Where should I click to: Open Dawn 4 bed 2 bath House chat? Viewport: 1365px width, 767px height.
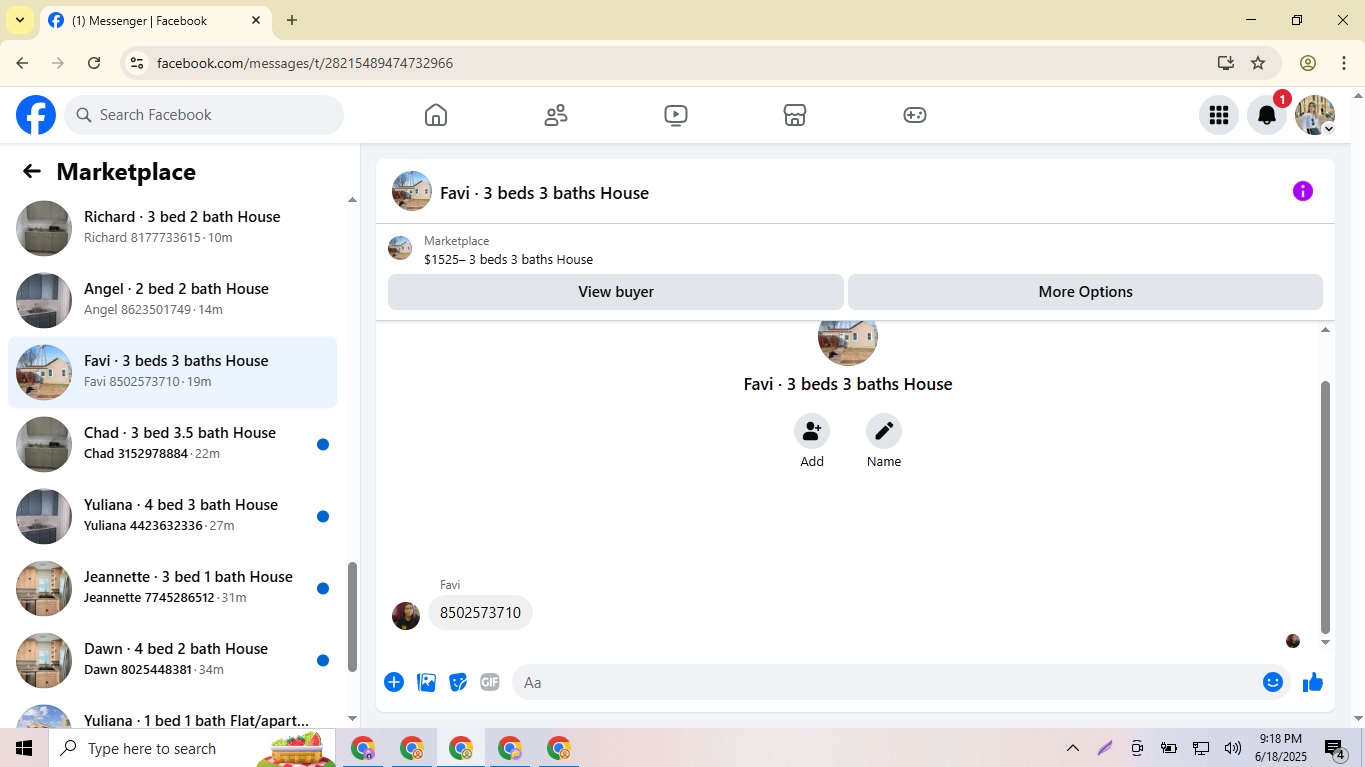point(172,660)
